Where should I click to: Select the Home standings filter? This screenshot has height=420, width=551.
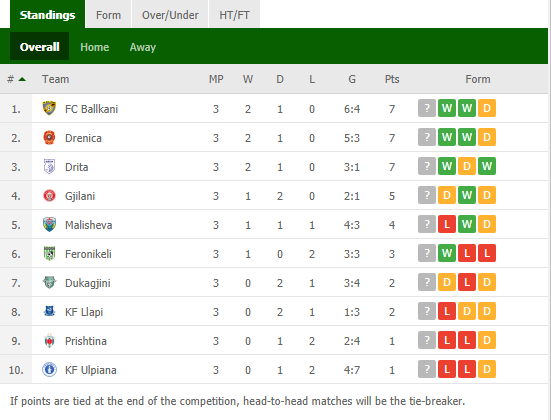(95, 47)
